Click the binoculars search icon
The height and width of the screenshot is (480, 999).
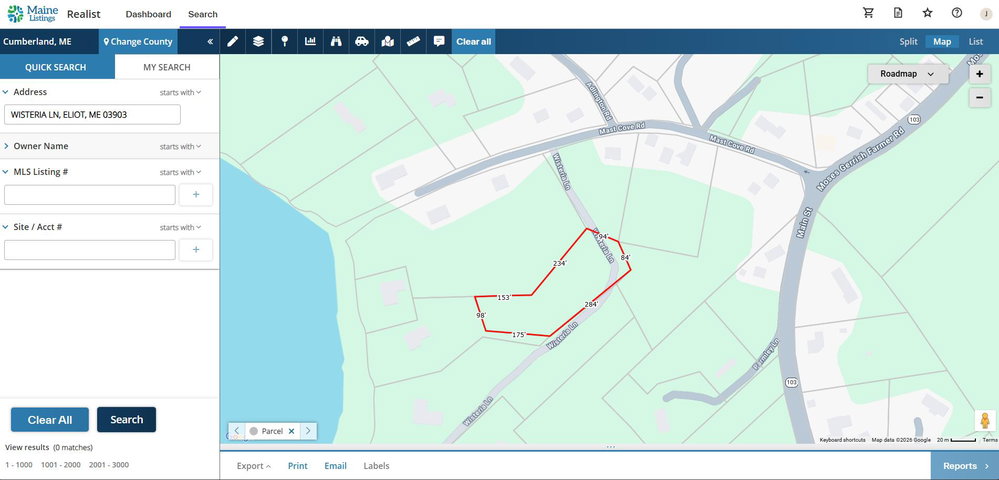(336, 41)
